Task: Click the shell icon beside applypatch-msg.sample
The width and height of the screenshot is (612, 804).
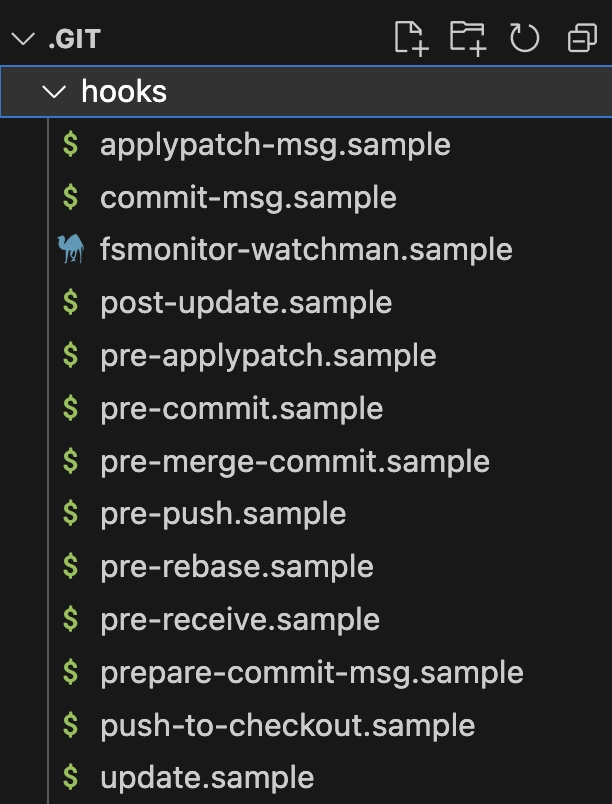Action: pos(71,144)
